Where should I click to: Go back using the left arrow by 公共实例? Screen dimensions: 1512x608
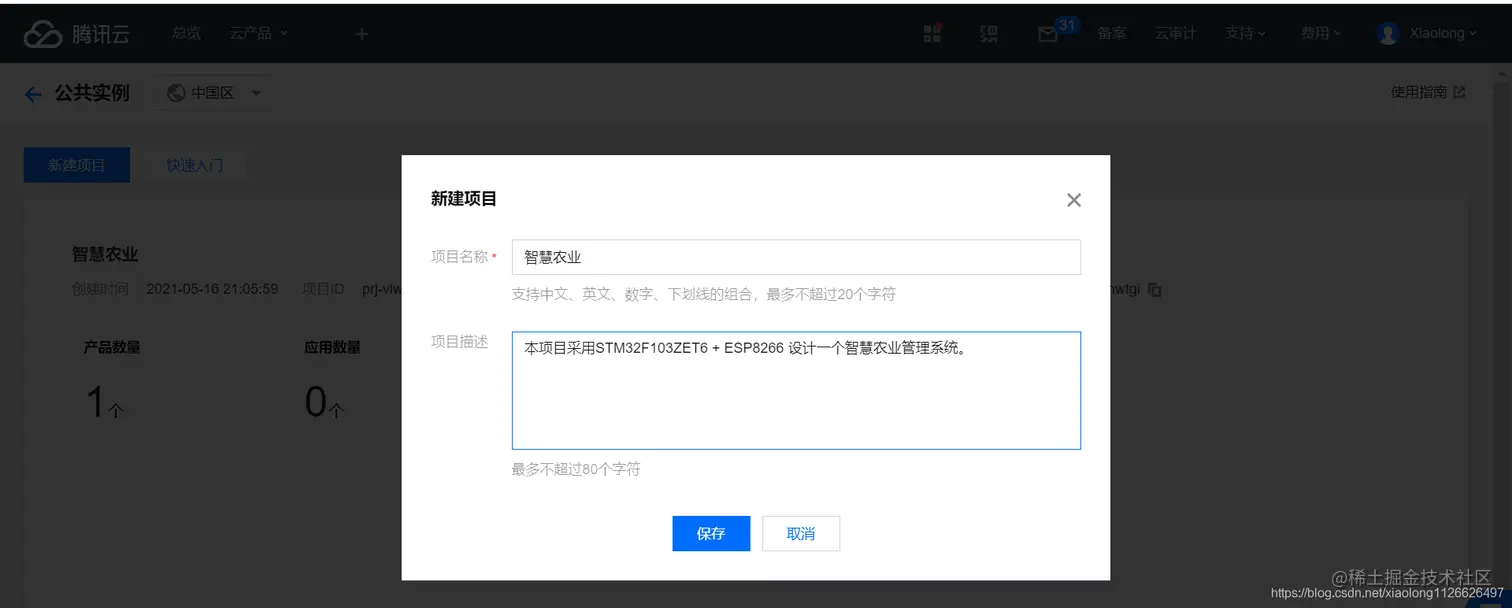coord(33,94)
